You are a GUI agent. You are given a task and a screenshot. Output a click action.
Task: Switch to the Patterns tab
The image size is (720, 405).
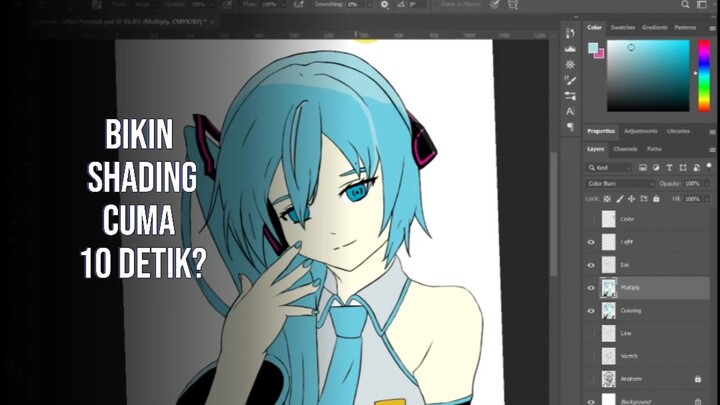click(685, 28)
